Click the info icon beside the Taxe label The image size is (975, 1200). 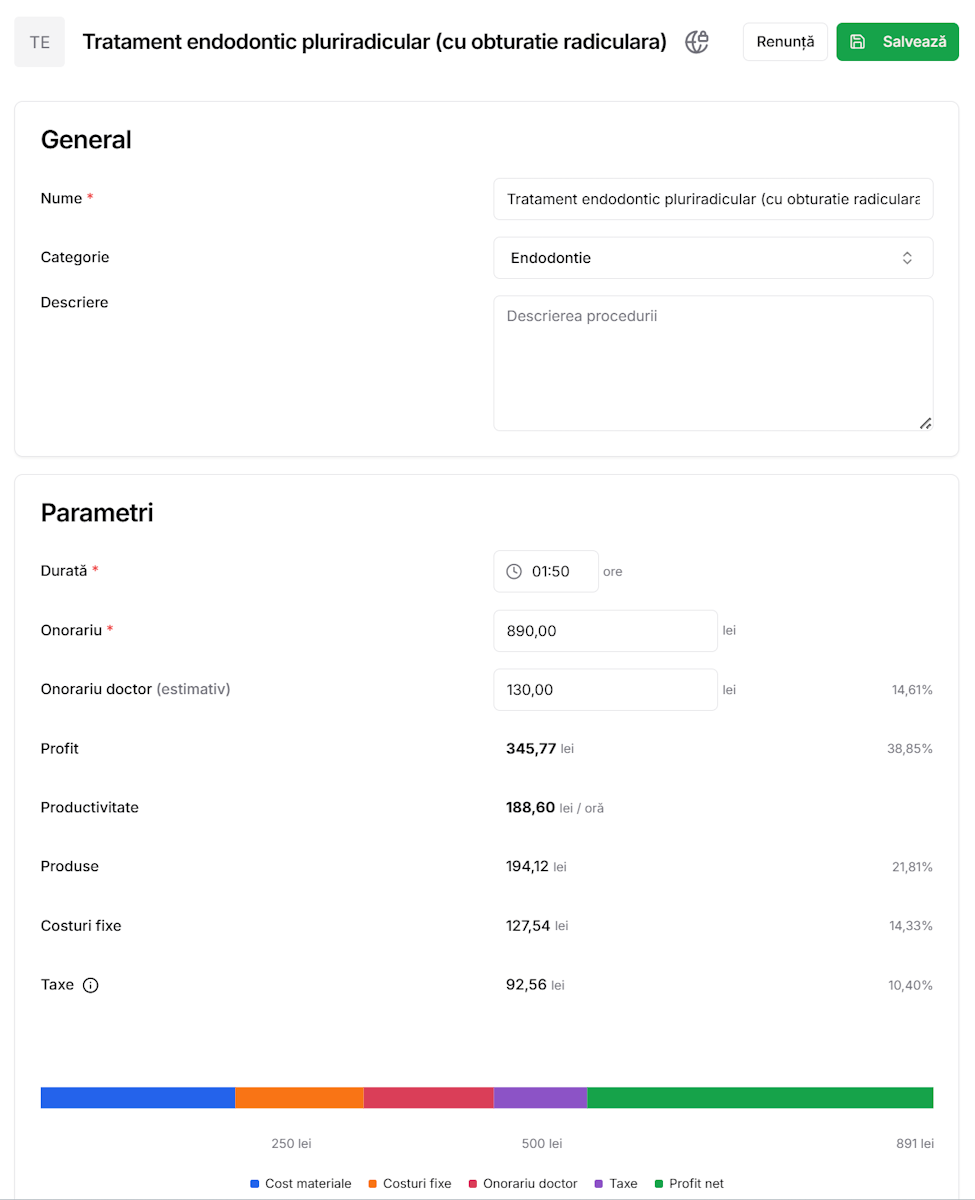(91, 985)
